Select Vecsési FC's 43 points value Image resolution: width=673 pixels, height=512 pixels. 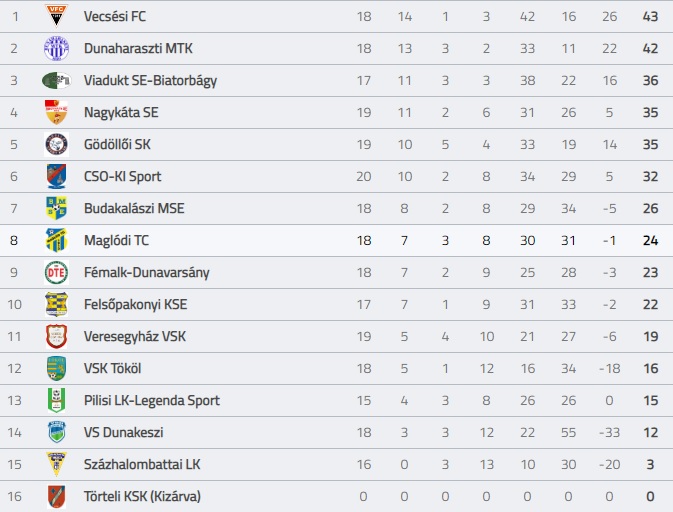point(650,16)
